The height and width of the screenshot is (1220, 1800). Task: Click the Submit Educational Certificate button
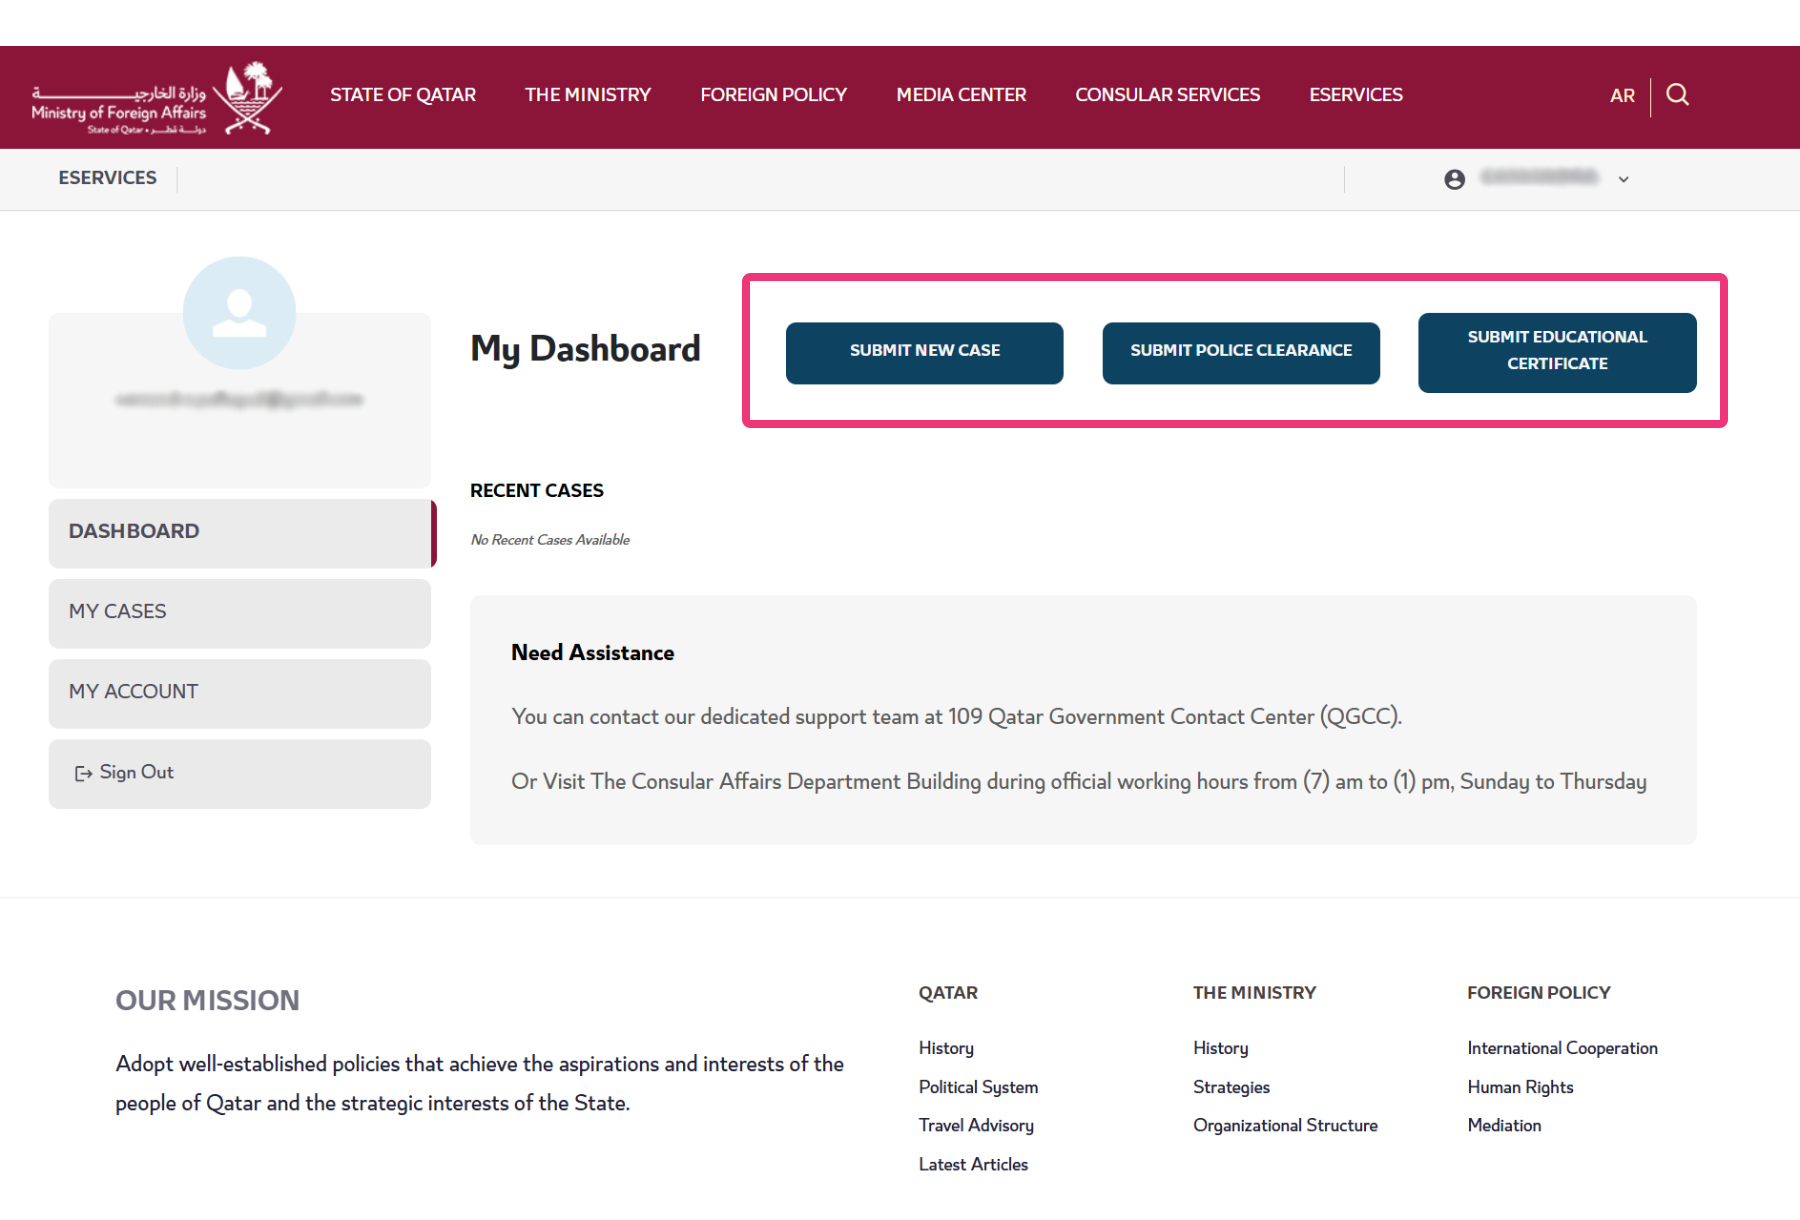coord(1556,352)
